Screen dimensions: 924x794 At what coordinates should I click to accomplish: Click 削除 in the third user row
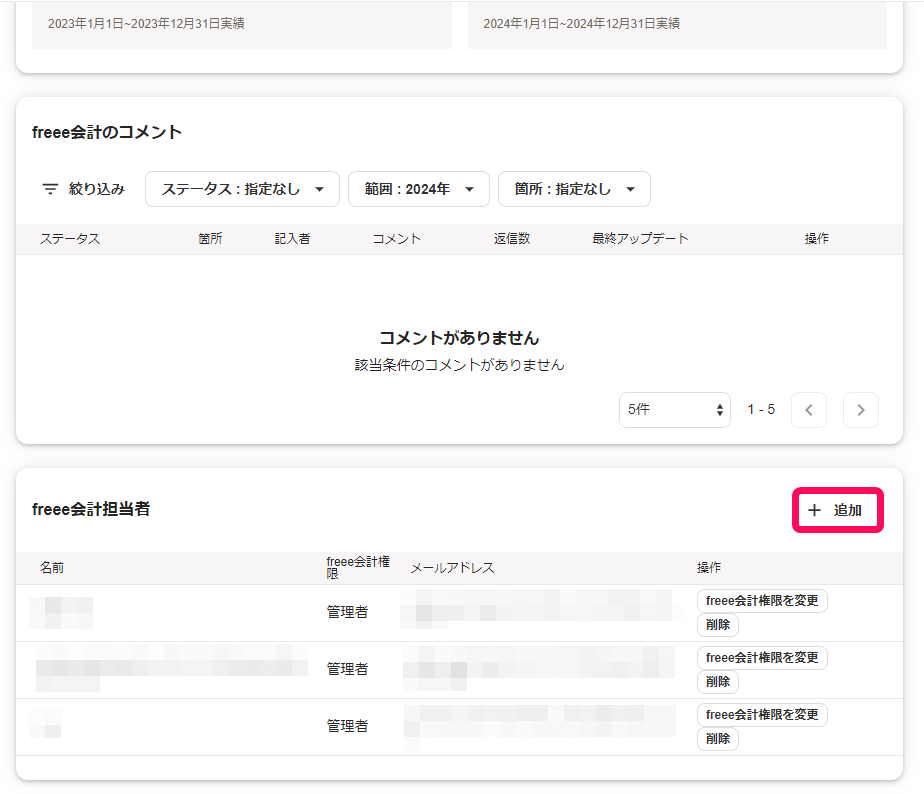[718, 739]
